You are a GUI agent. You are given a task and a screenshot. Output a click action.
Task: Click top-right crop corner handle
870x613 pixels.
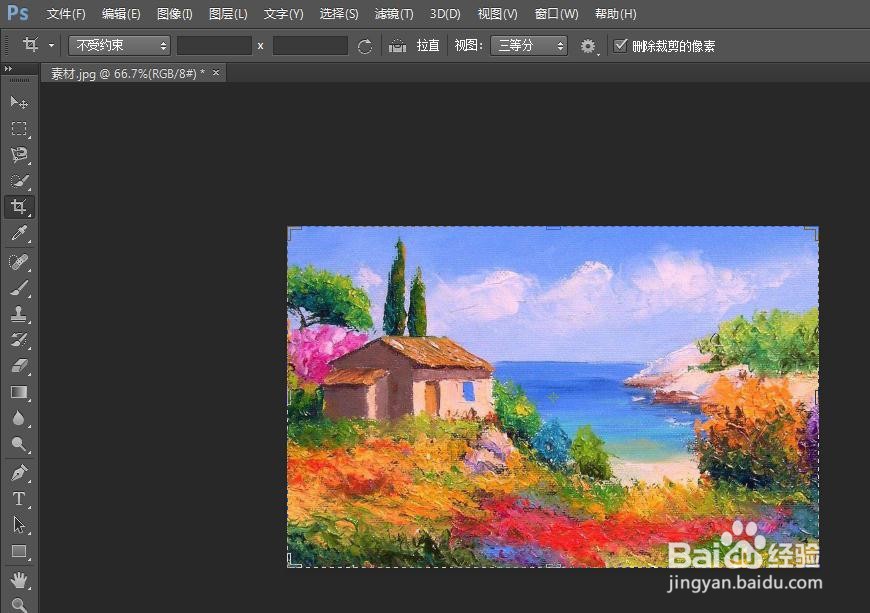[813, 232]
